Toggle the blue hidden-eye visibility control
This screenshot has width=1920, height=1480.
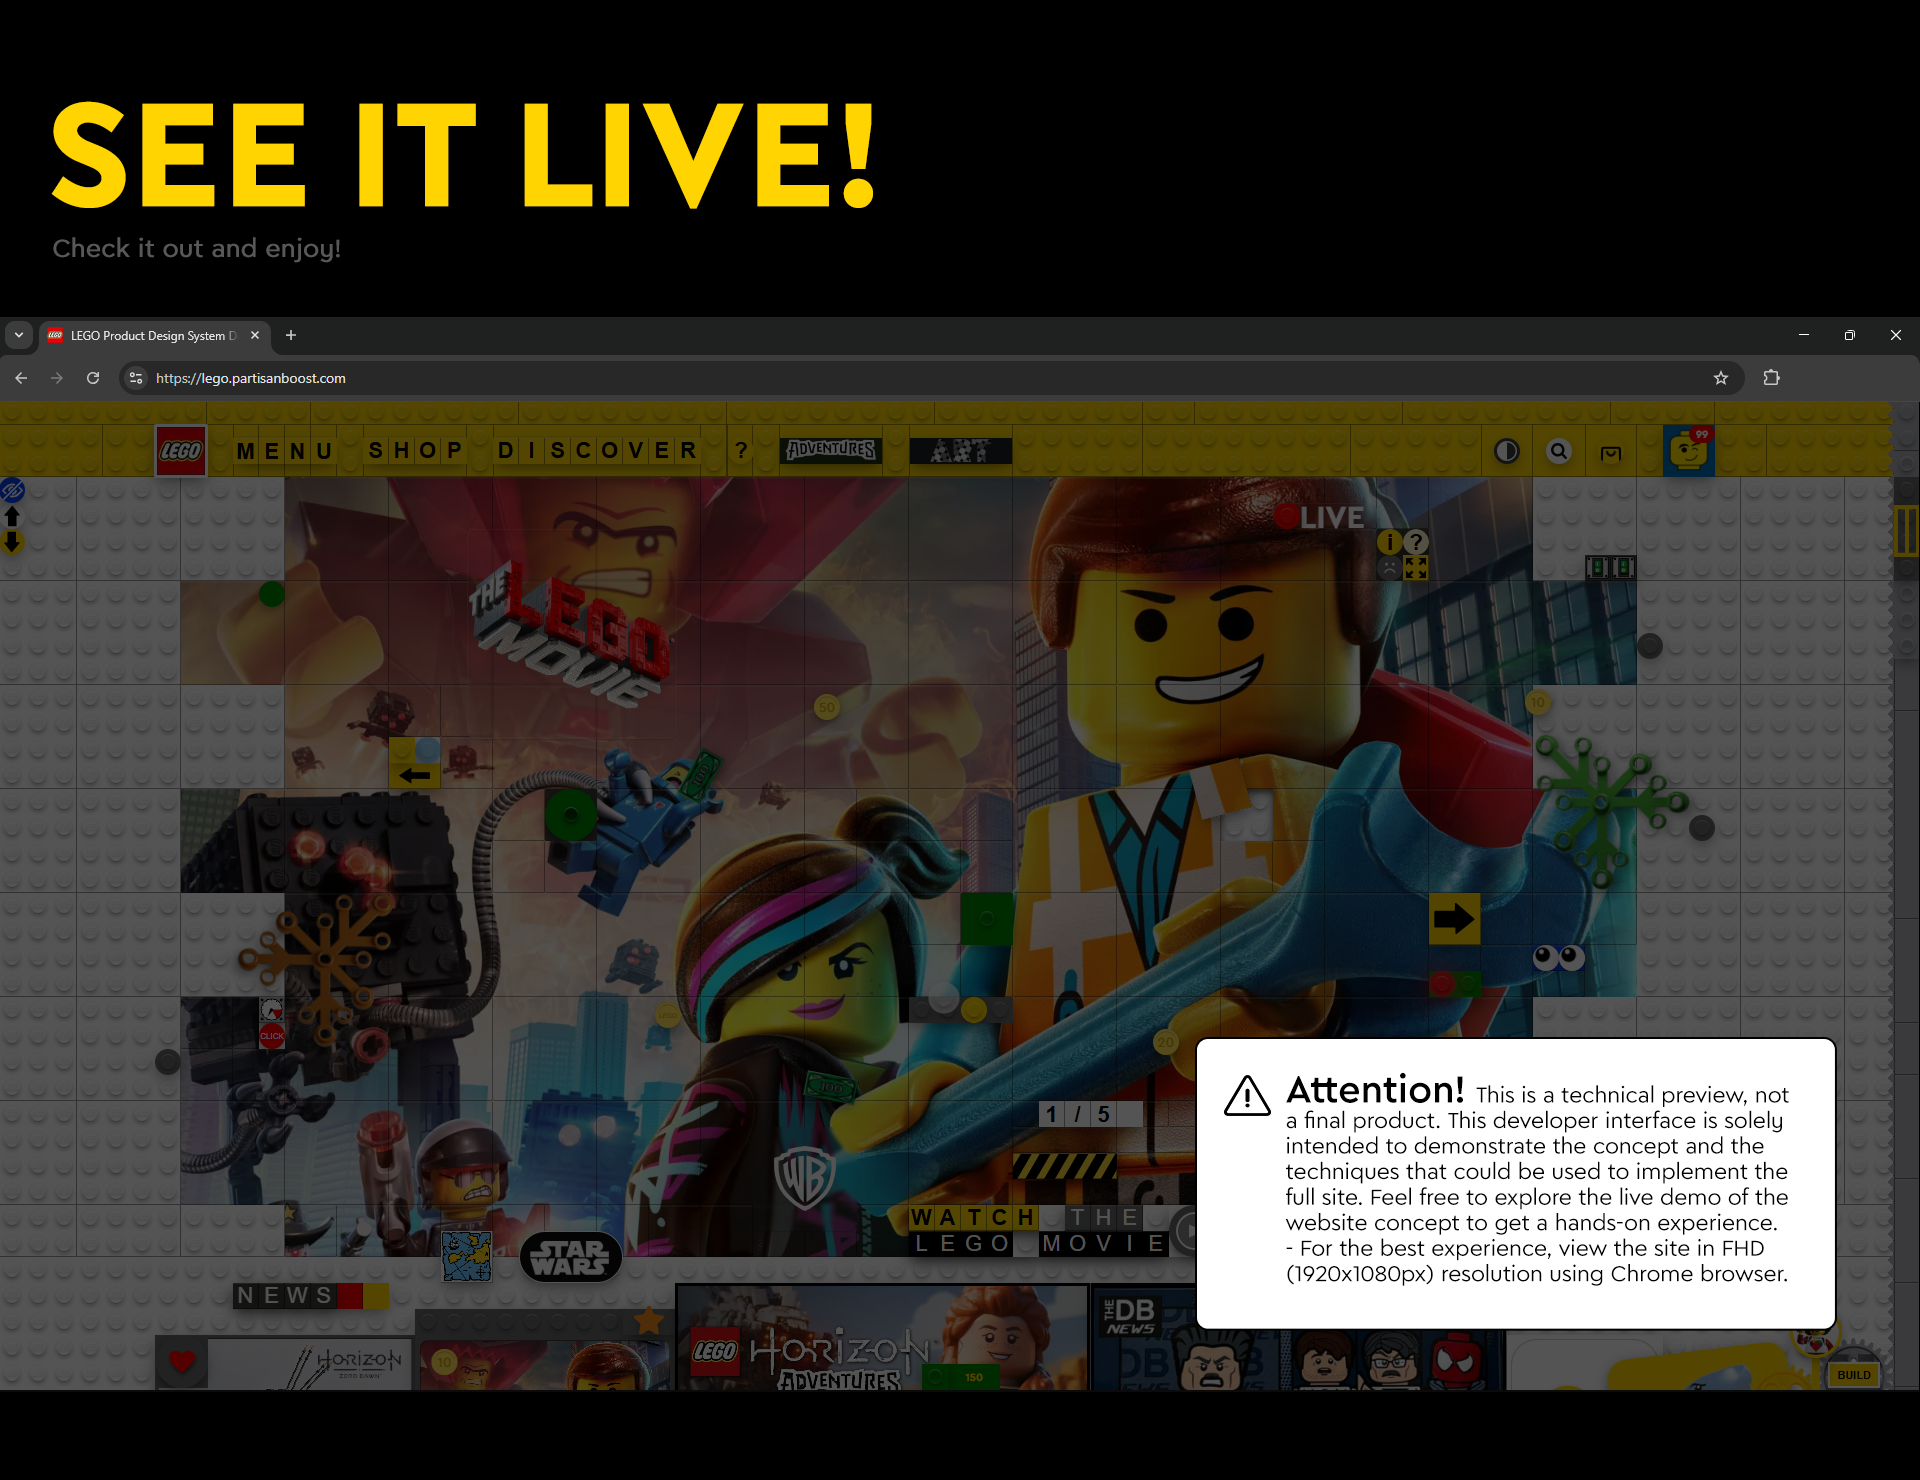[12, 490]
